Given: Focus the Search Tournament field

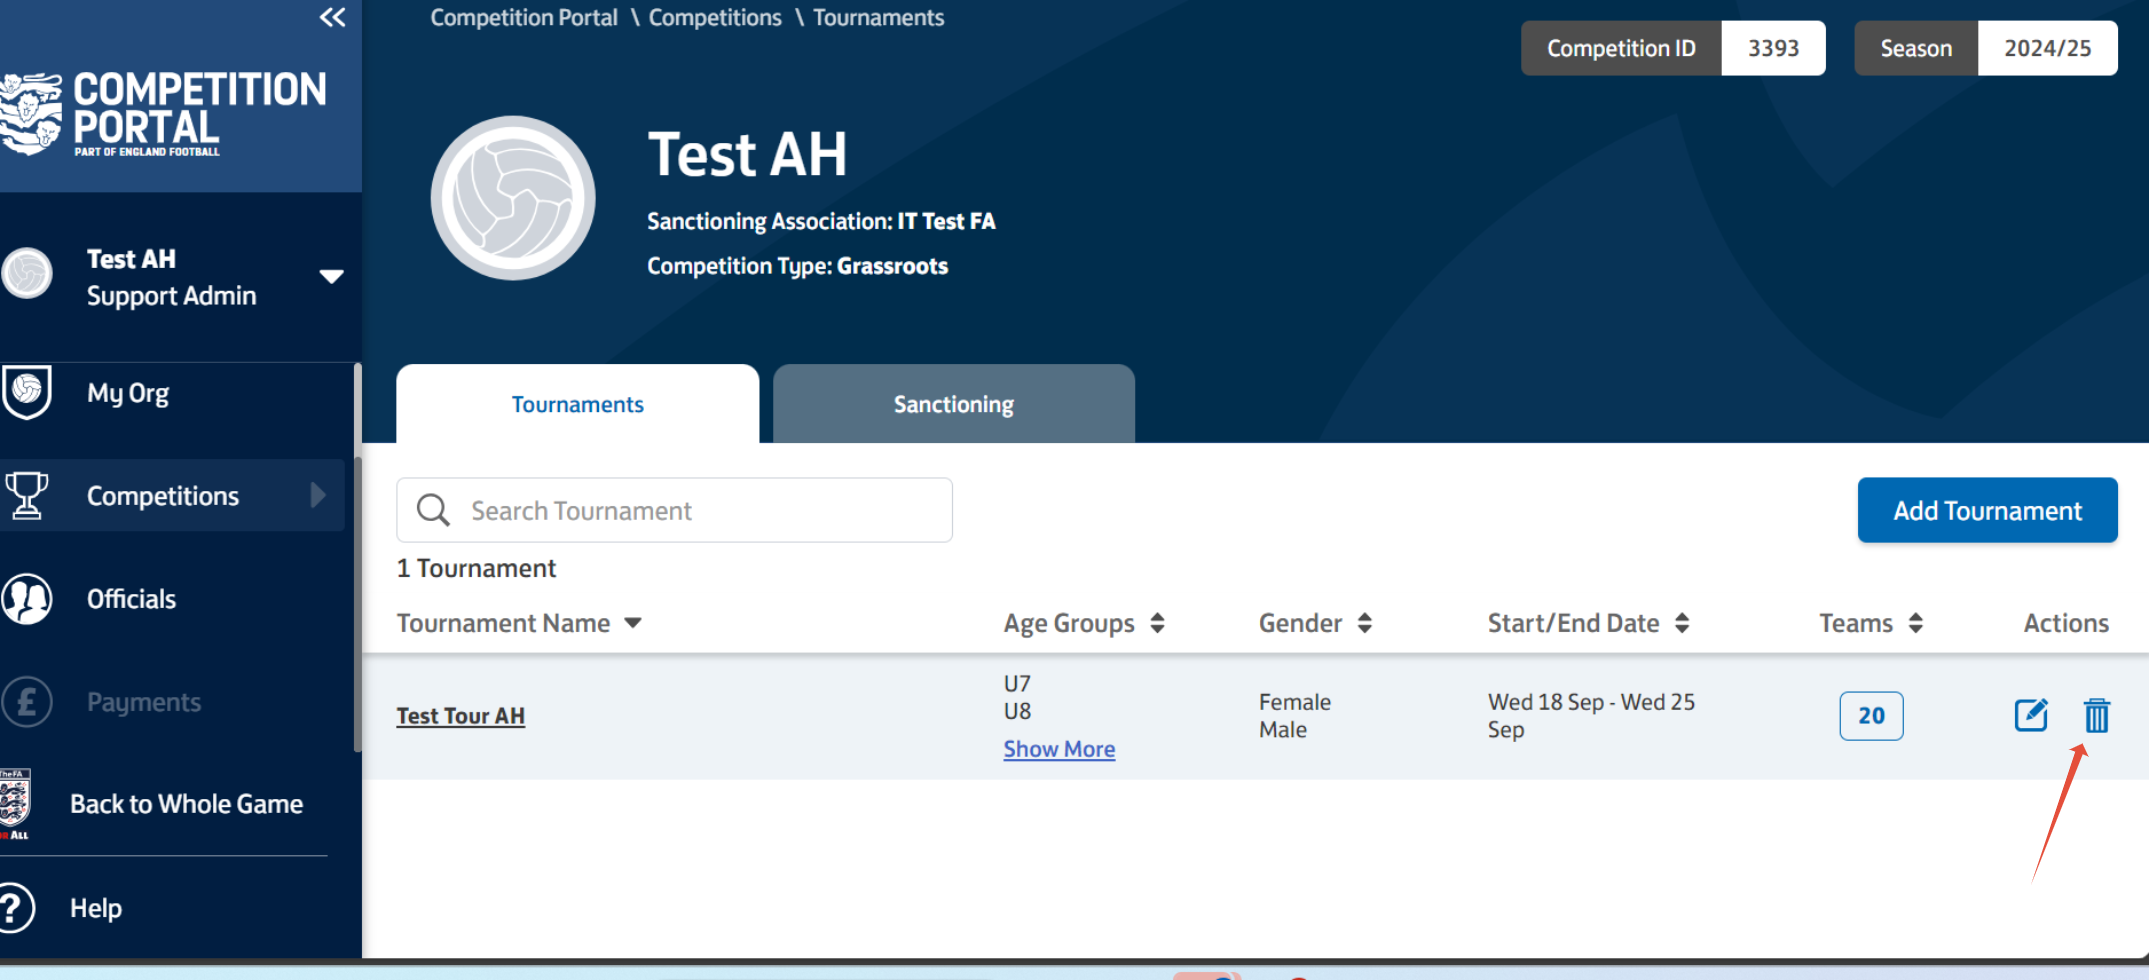Looking at the screenshot, I should point(675,510).
